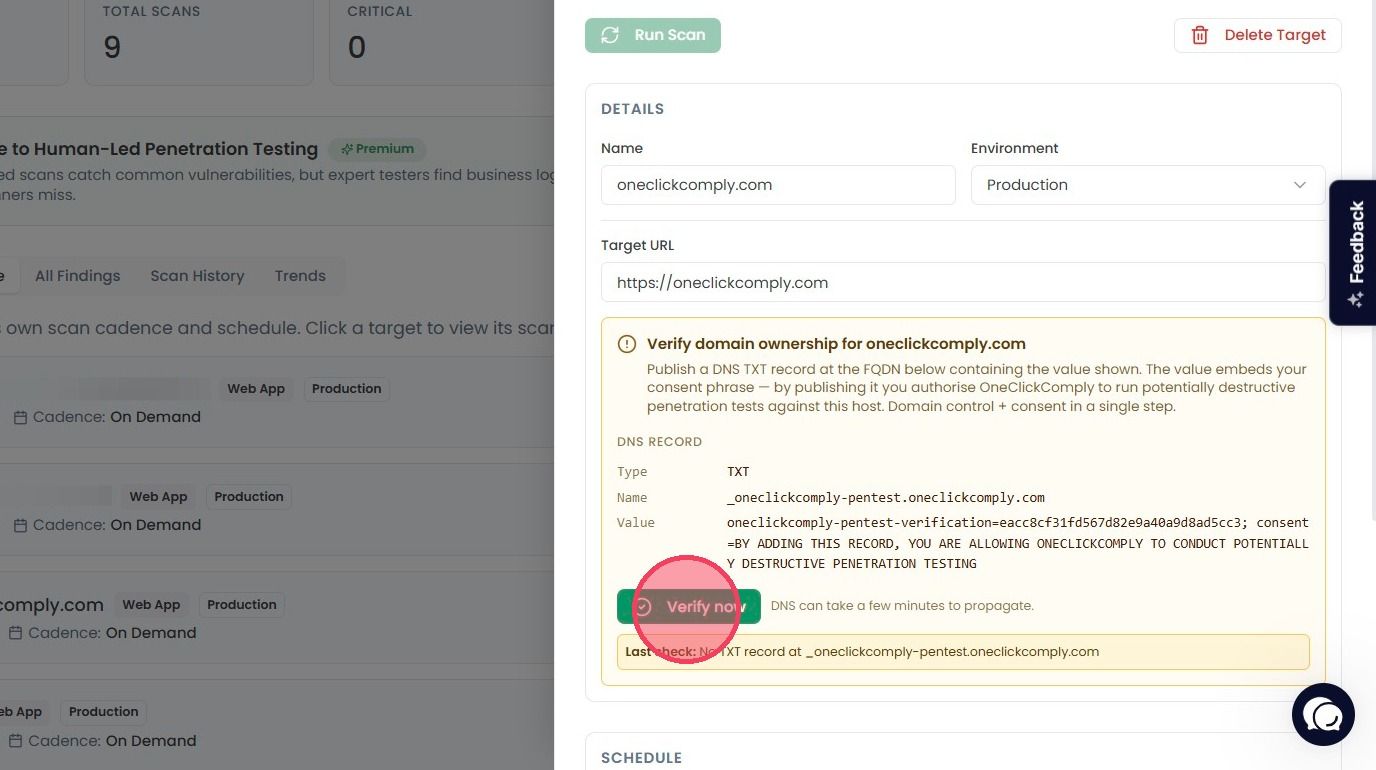The width and height of the screenshot is (1376, 770).
Task: Open the Feedback side tab
Action: (1353, 253)
